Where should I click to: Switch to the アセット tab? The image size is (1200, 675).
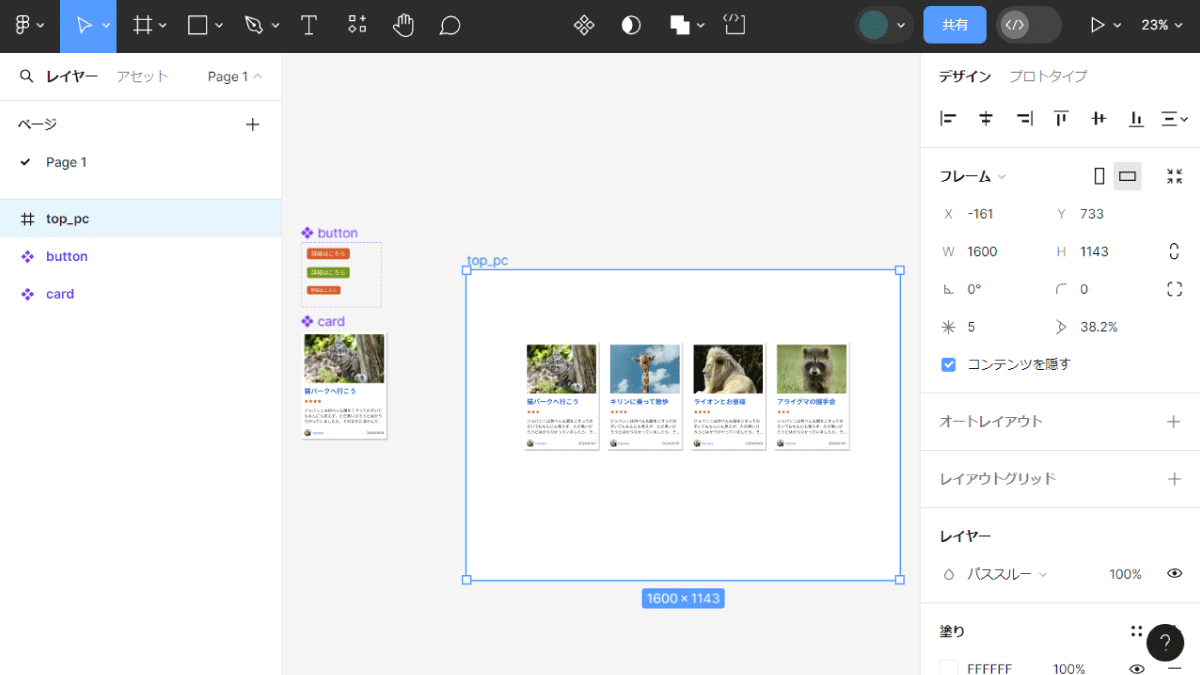coord(142,76)
